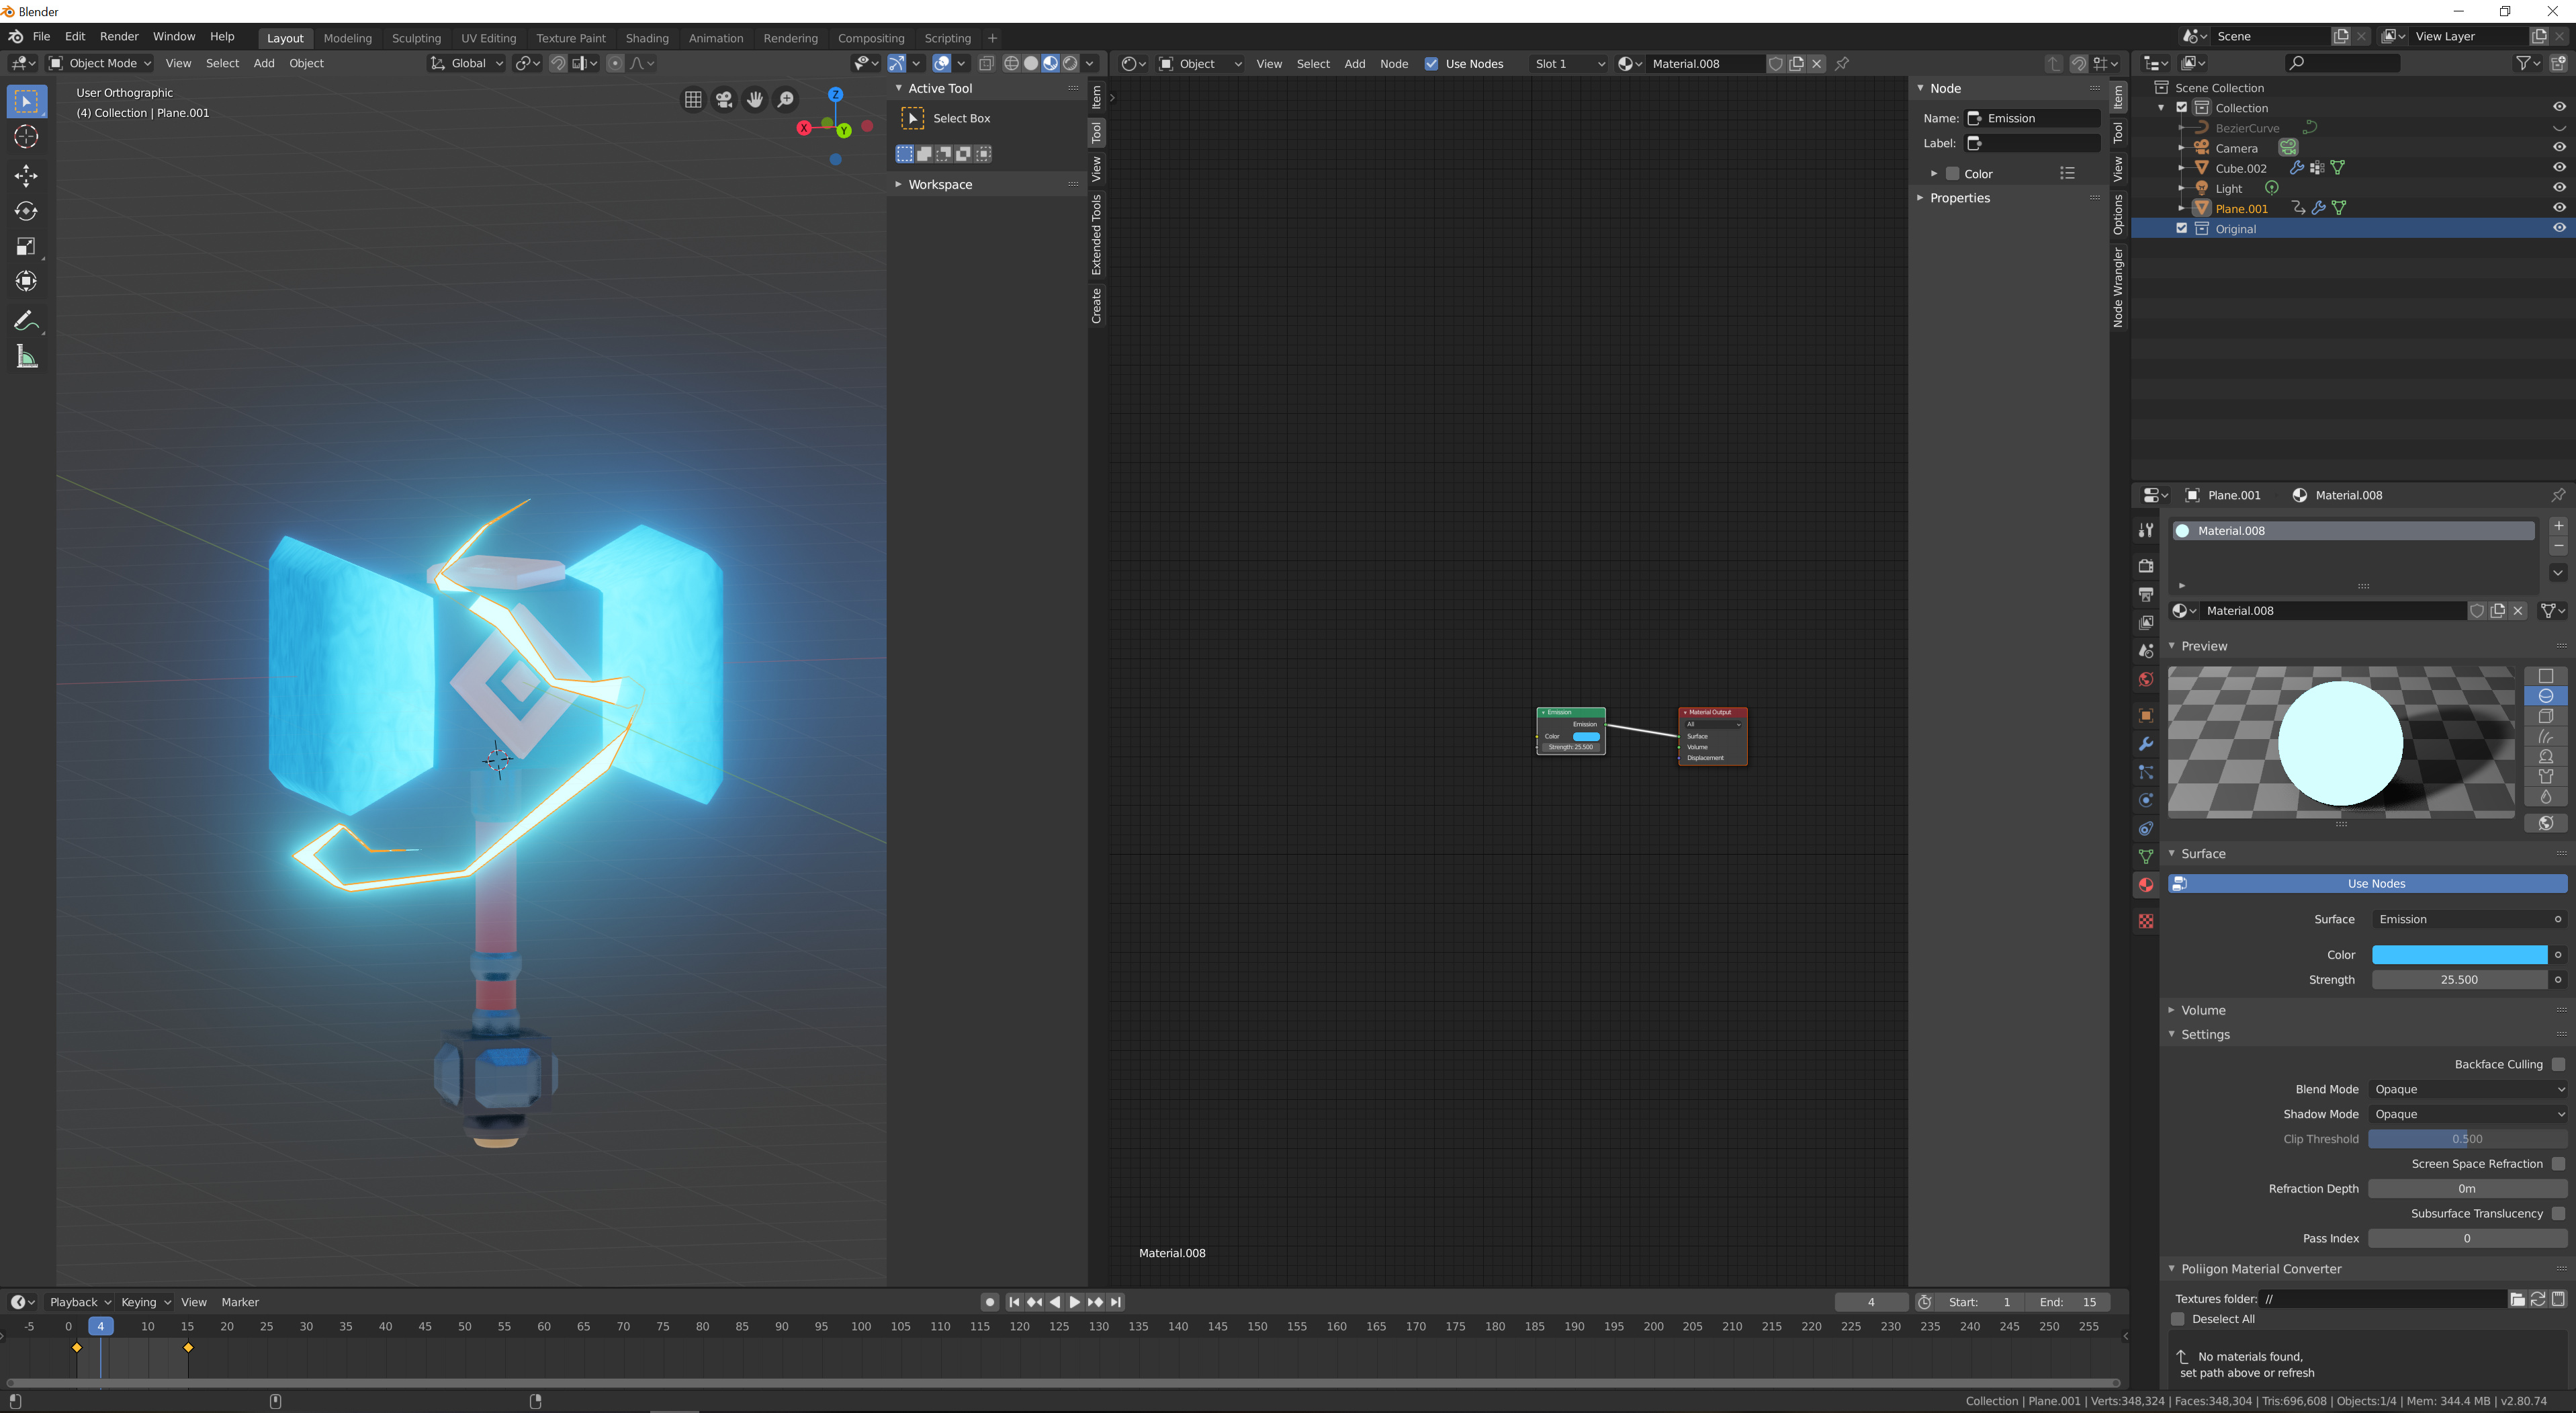Click the blue Color swatch for emission

pyautogui.click(x=2460, y=953)
